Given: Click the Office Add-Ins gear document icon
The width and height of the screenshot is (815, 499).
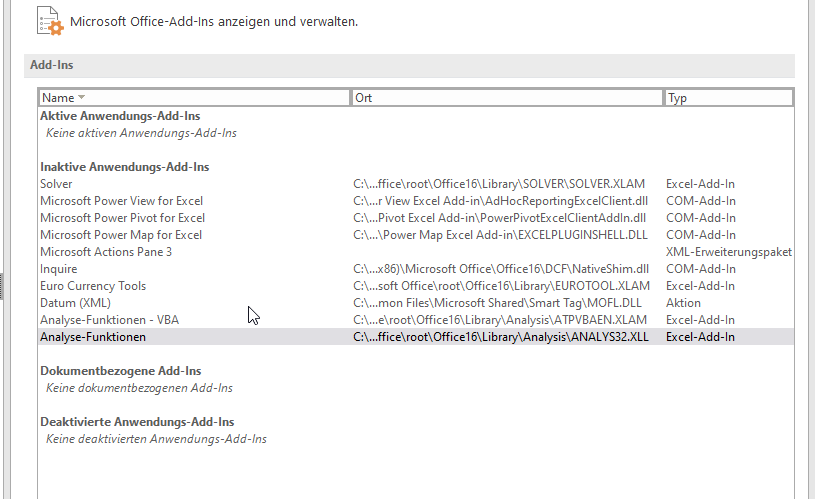Looking at the screenshot, I should 50,21.
